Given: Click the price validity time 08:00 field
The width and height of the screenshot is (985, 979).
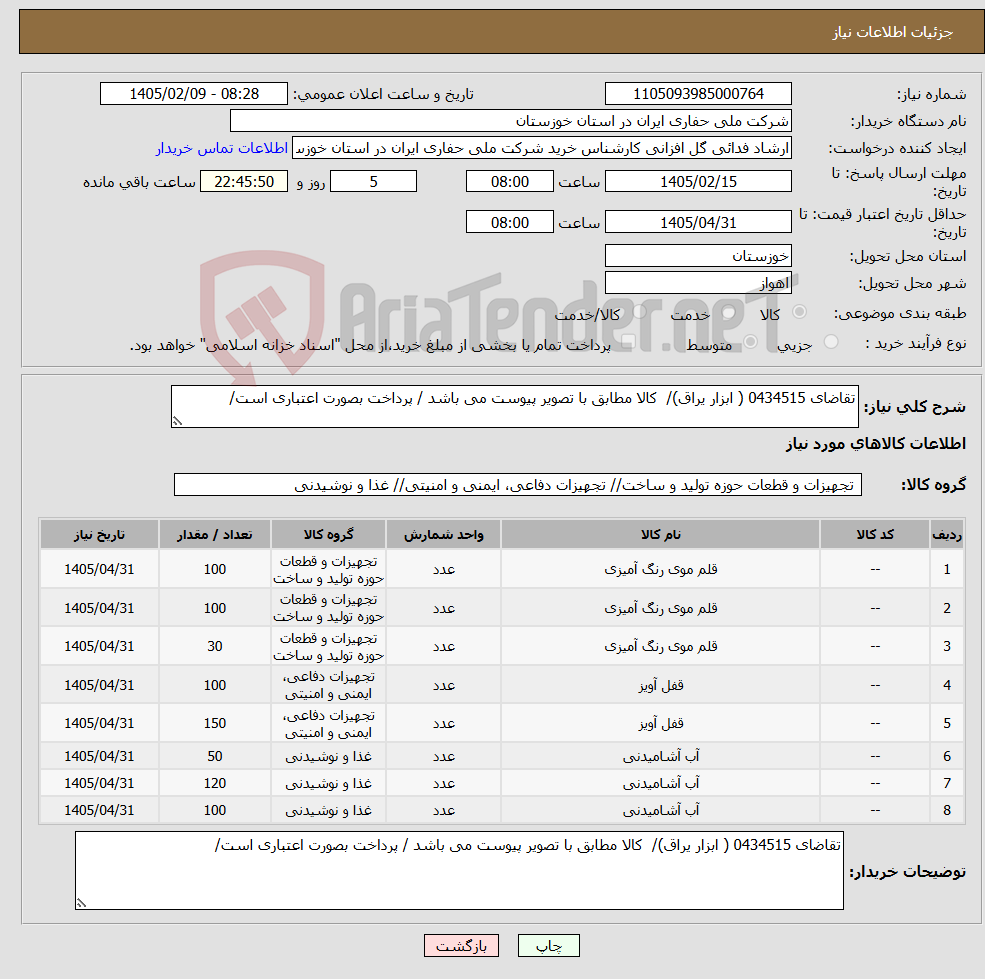Looking at the screenshot, I should point(509,222).
